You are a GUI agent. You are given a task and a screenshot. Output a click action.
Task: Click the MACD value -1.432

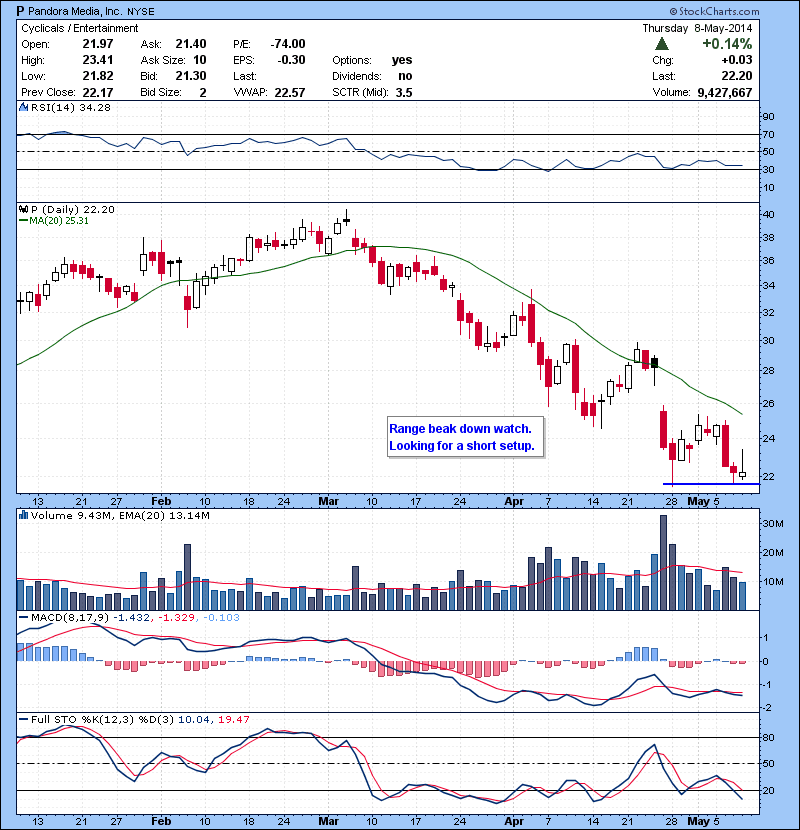(x=131, y=617)
